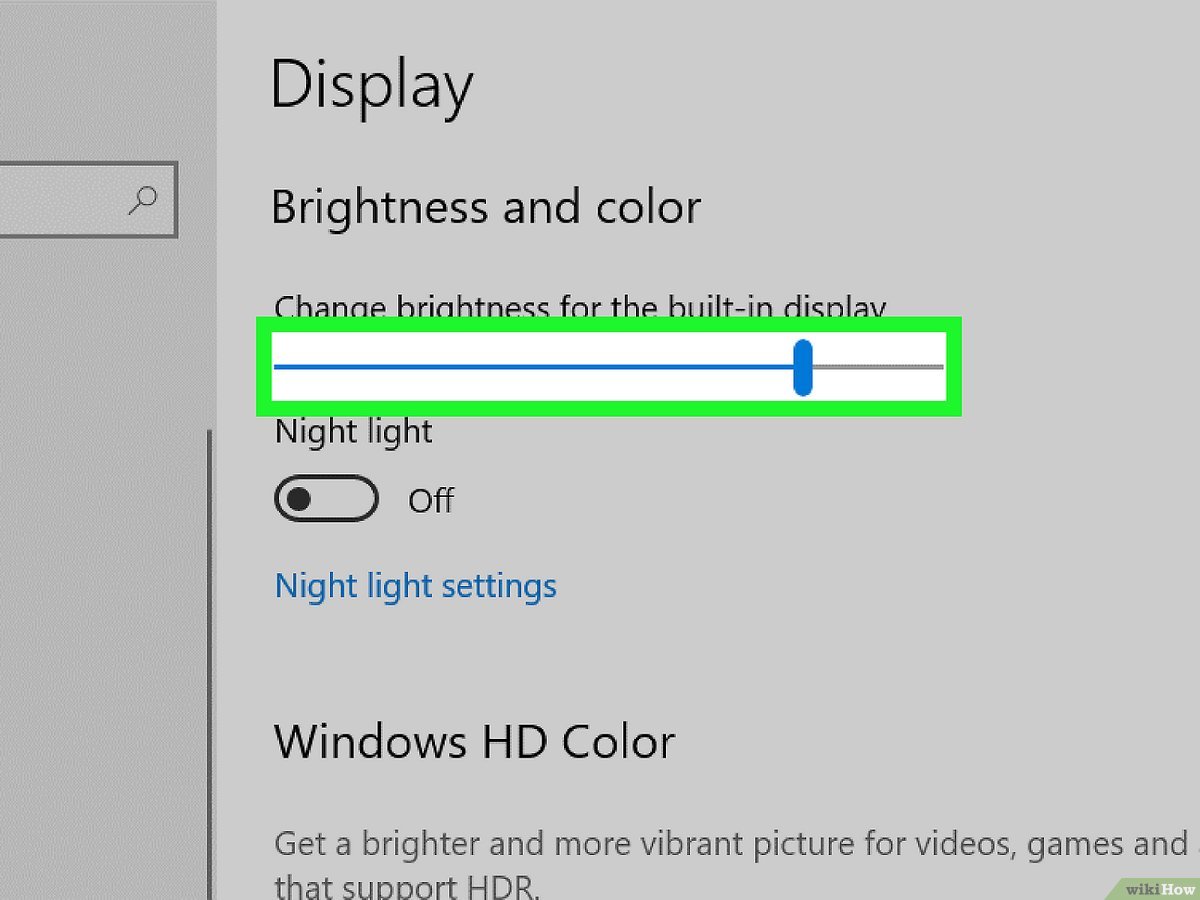Turn on the Night light switch

[326, 500]
